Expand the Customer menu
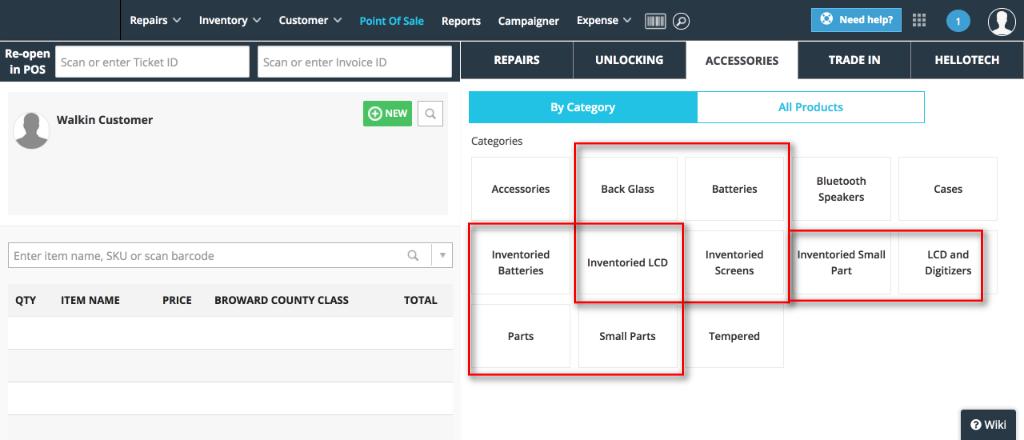This screenshot has width=1024, height=440. click(310, 20)
